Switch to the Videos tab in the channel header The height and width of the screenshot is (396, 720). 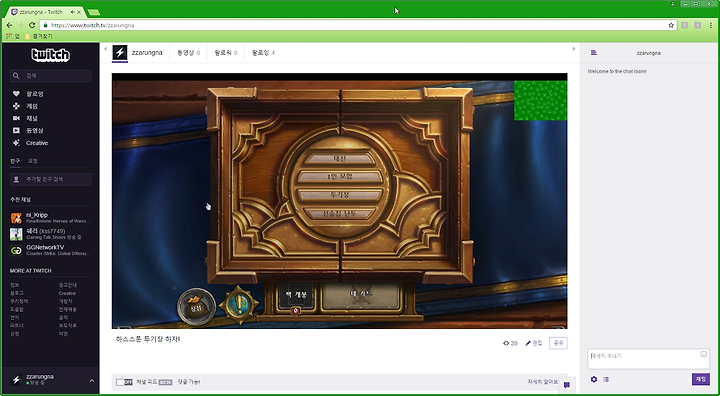pos(188,53)
